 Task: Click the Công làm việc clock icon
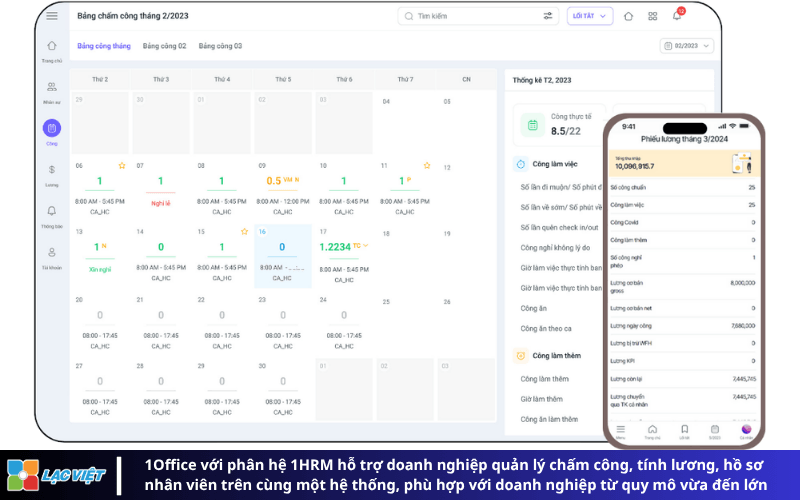(520, 164)
